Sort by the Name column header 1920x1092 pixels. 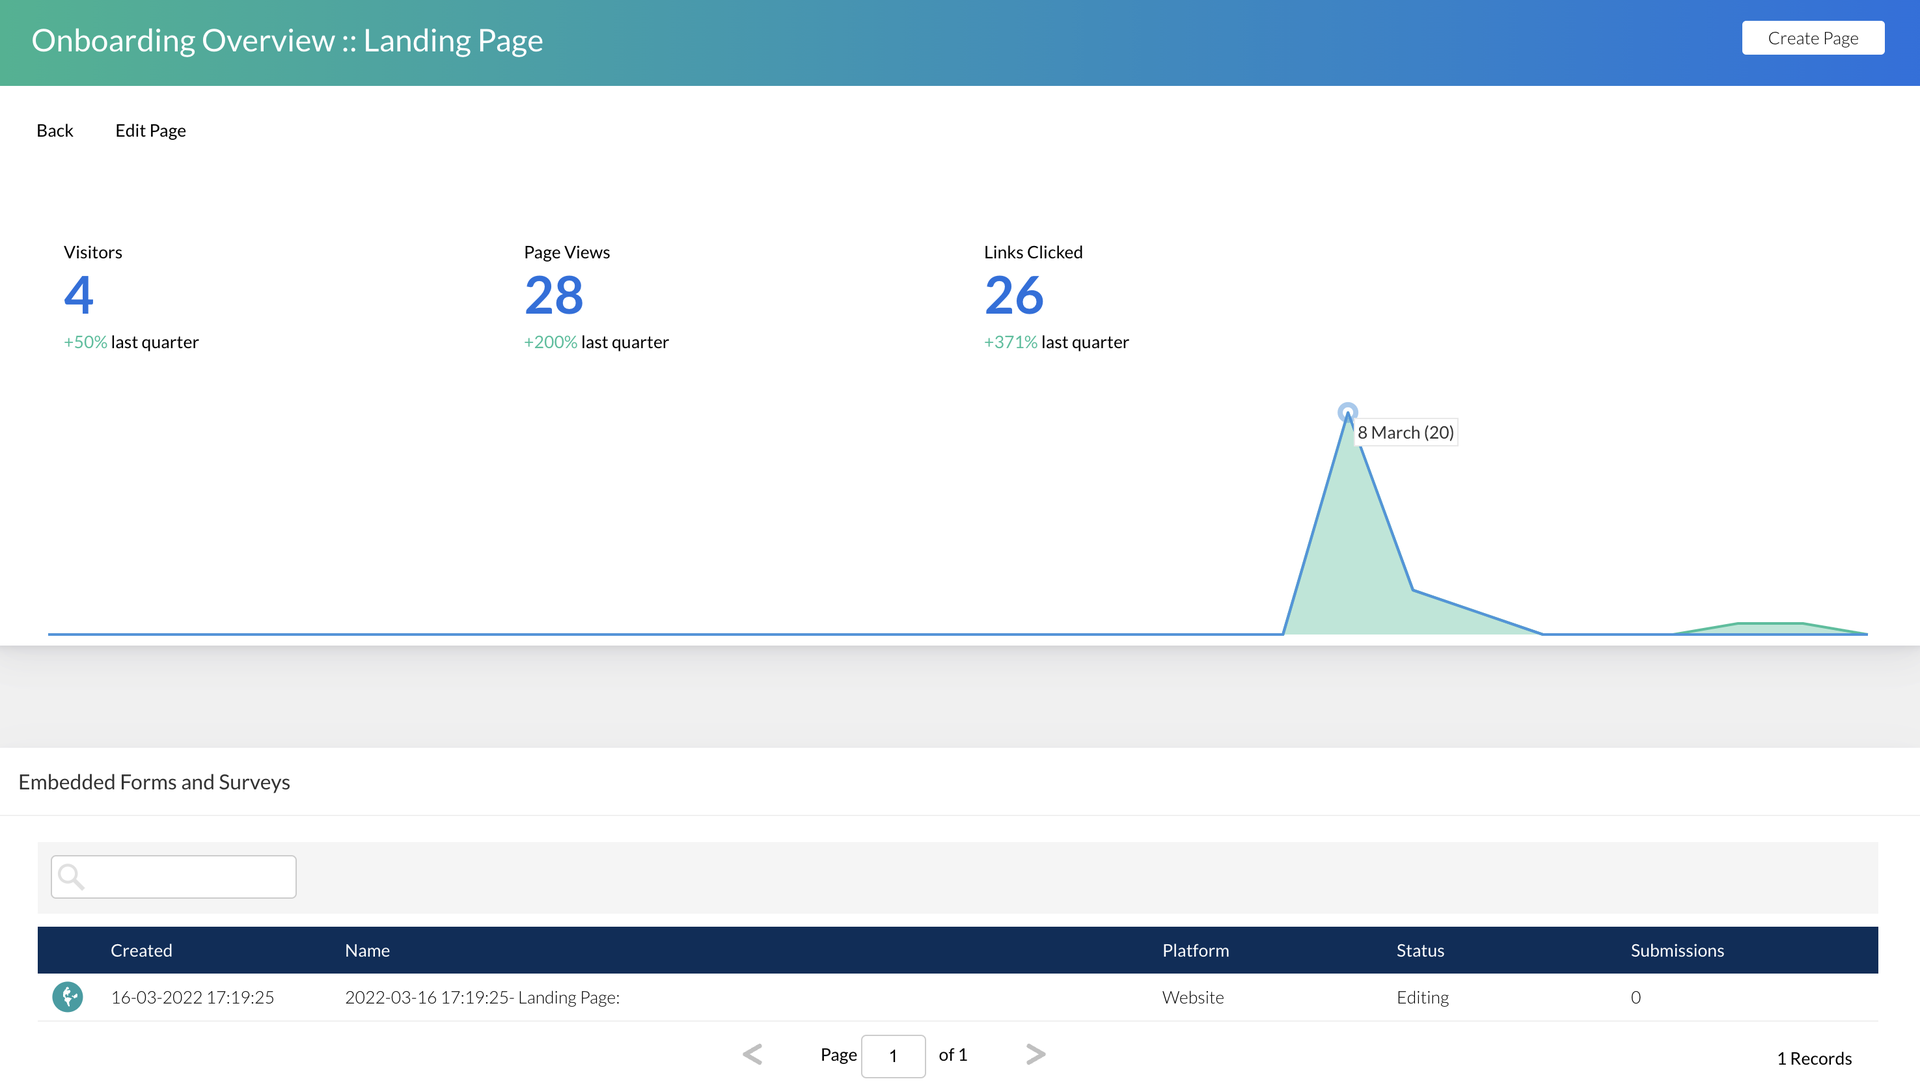367,951
